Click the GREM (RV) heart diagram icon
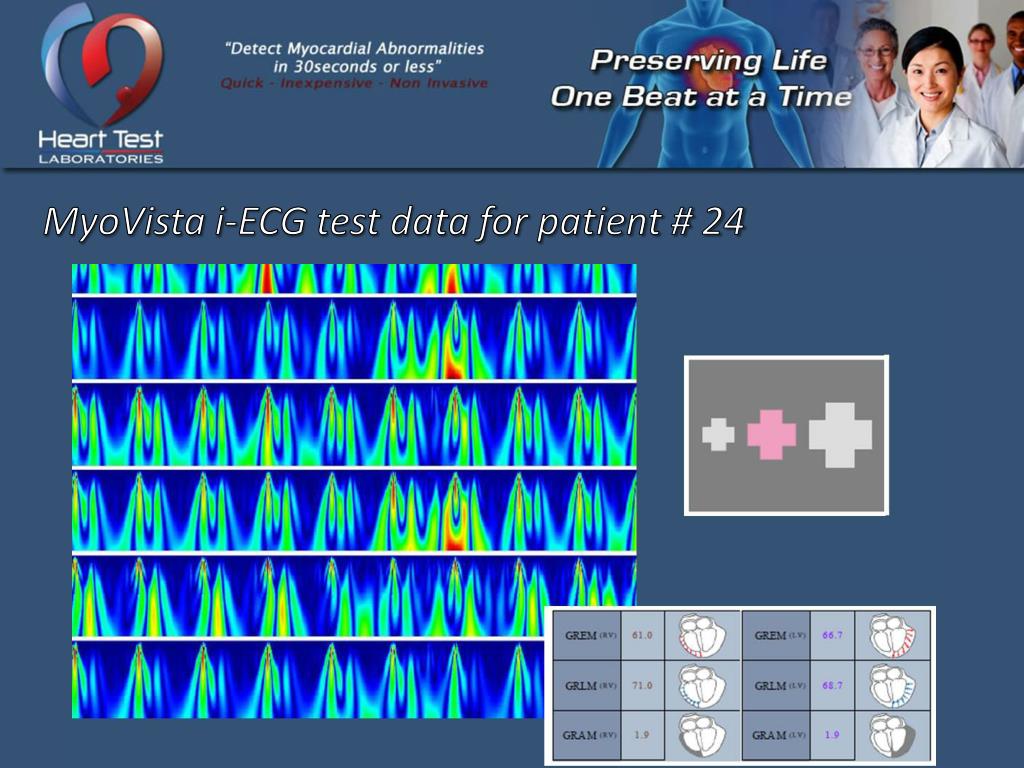Screen dimensions: 1024x768 point(702,635)
